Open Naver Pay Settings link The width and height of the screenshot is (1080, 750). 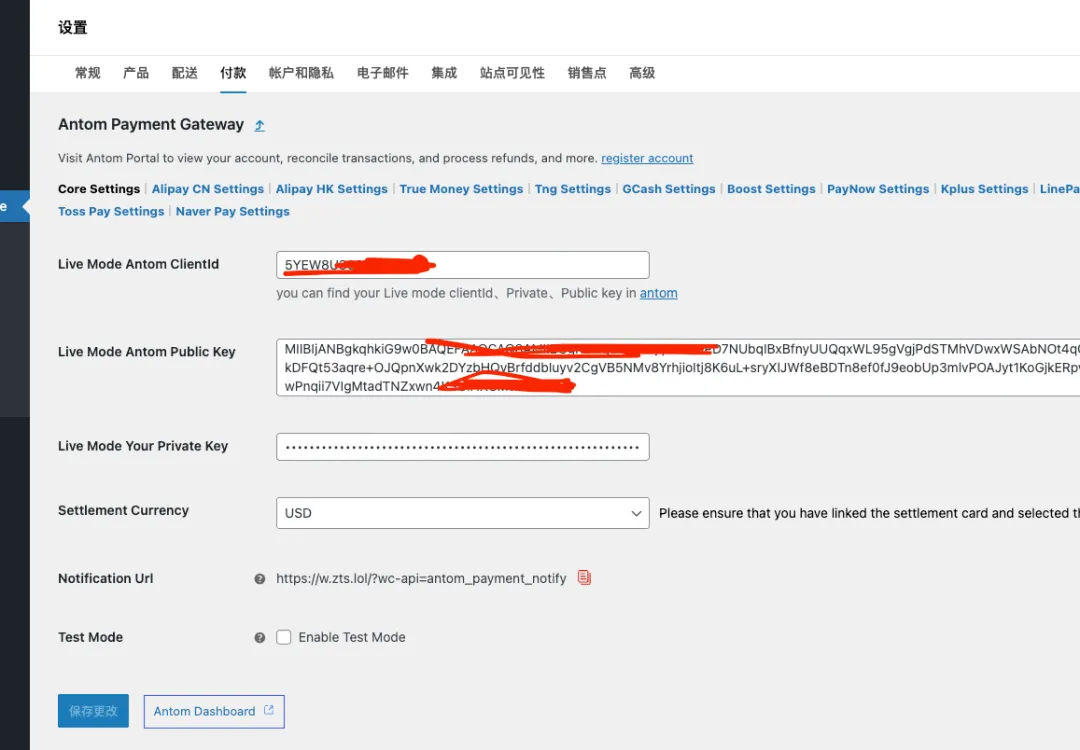(233, 211)
